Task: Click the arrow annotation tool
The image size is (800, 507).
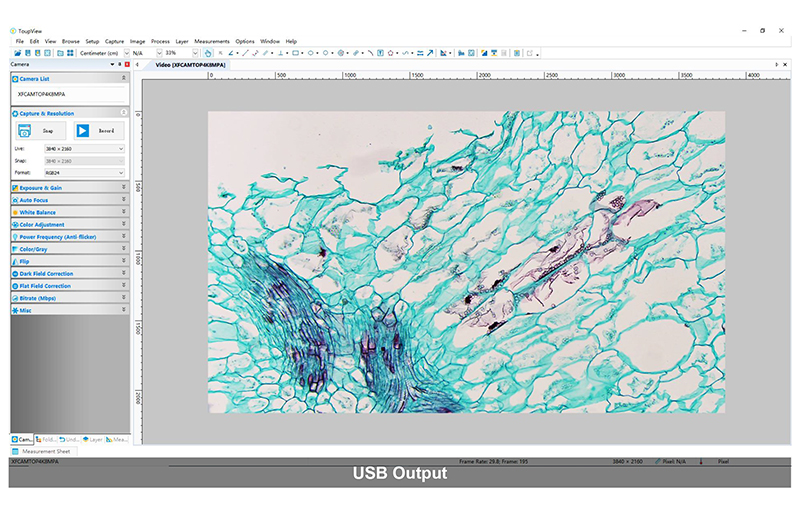Action: point(431,53)
